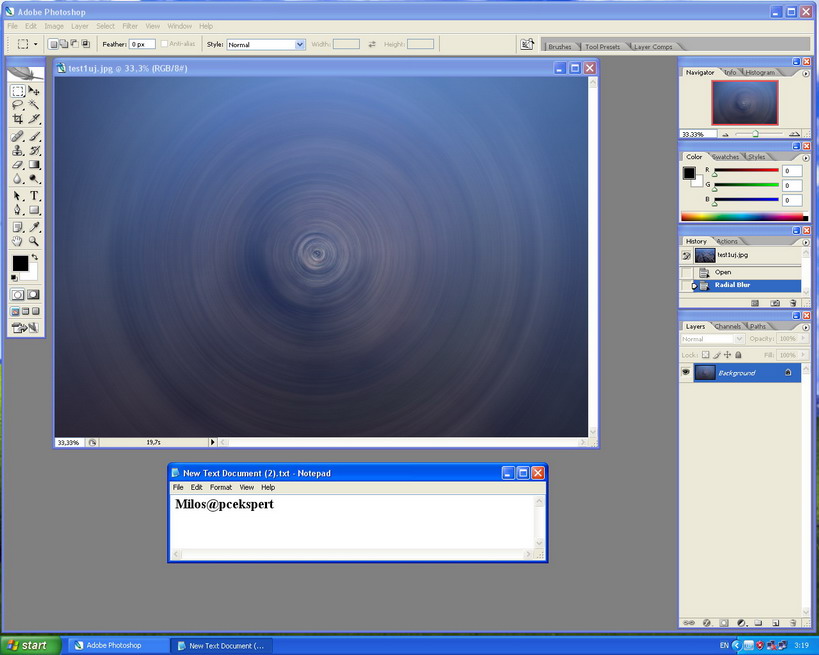Expand the Navigator panel options menu
Image resolution: width=819 pixels, height=655 pixels.
[x=806, y=73]
